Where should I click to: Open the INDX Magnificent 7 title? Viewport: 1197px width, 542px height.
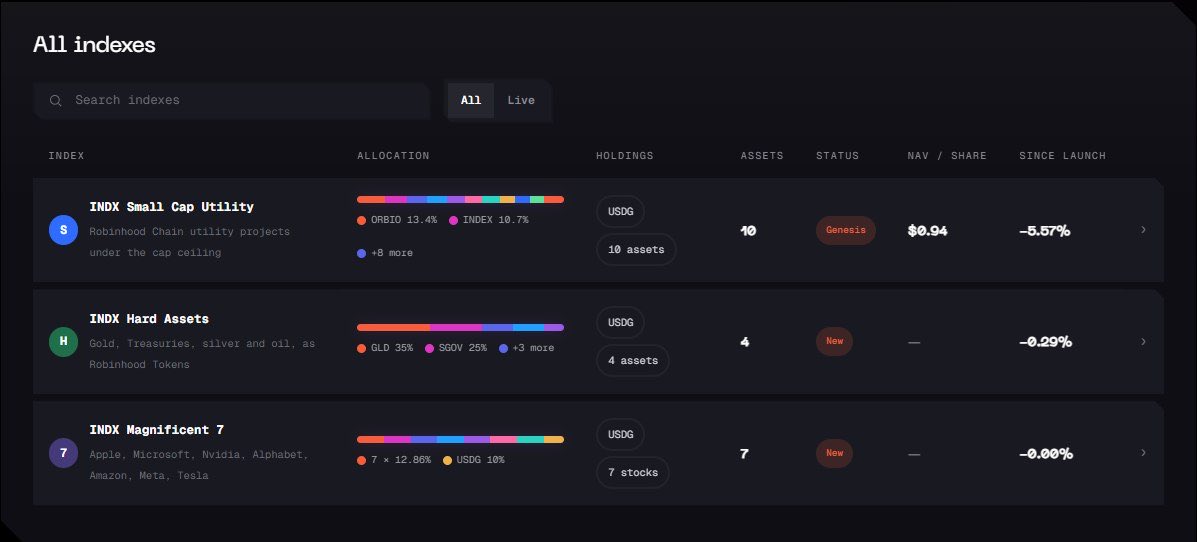[x=156, y=431]
